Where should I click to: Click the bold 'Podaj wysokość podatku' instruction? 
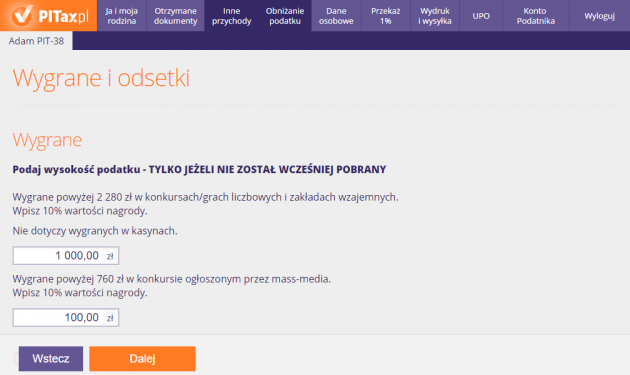tap(199, 170)
